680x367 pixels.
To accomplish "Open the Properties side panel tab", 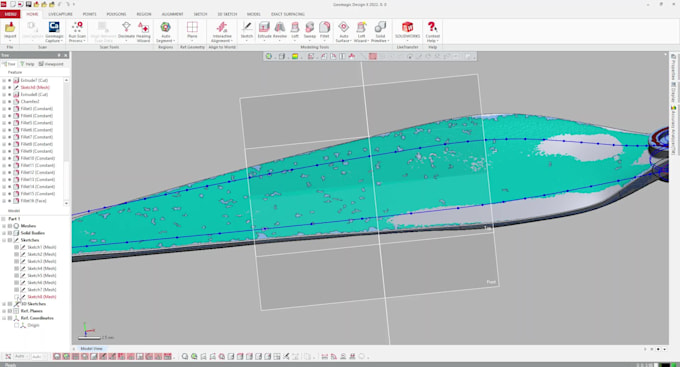I will [673, 67].
